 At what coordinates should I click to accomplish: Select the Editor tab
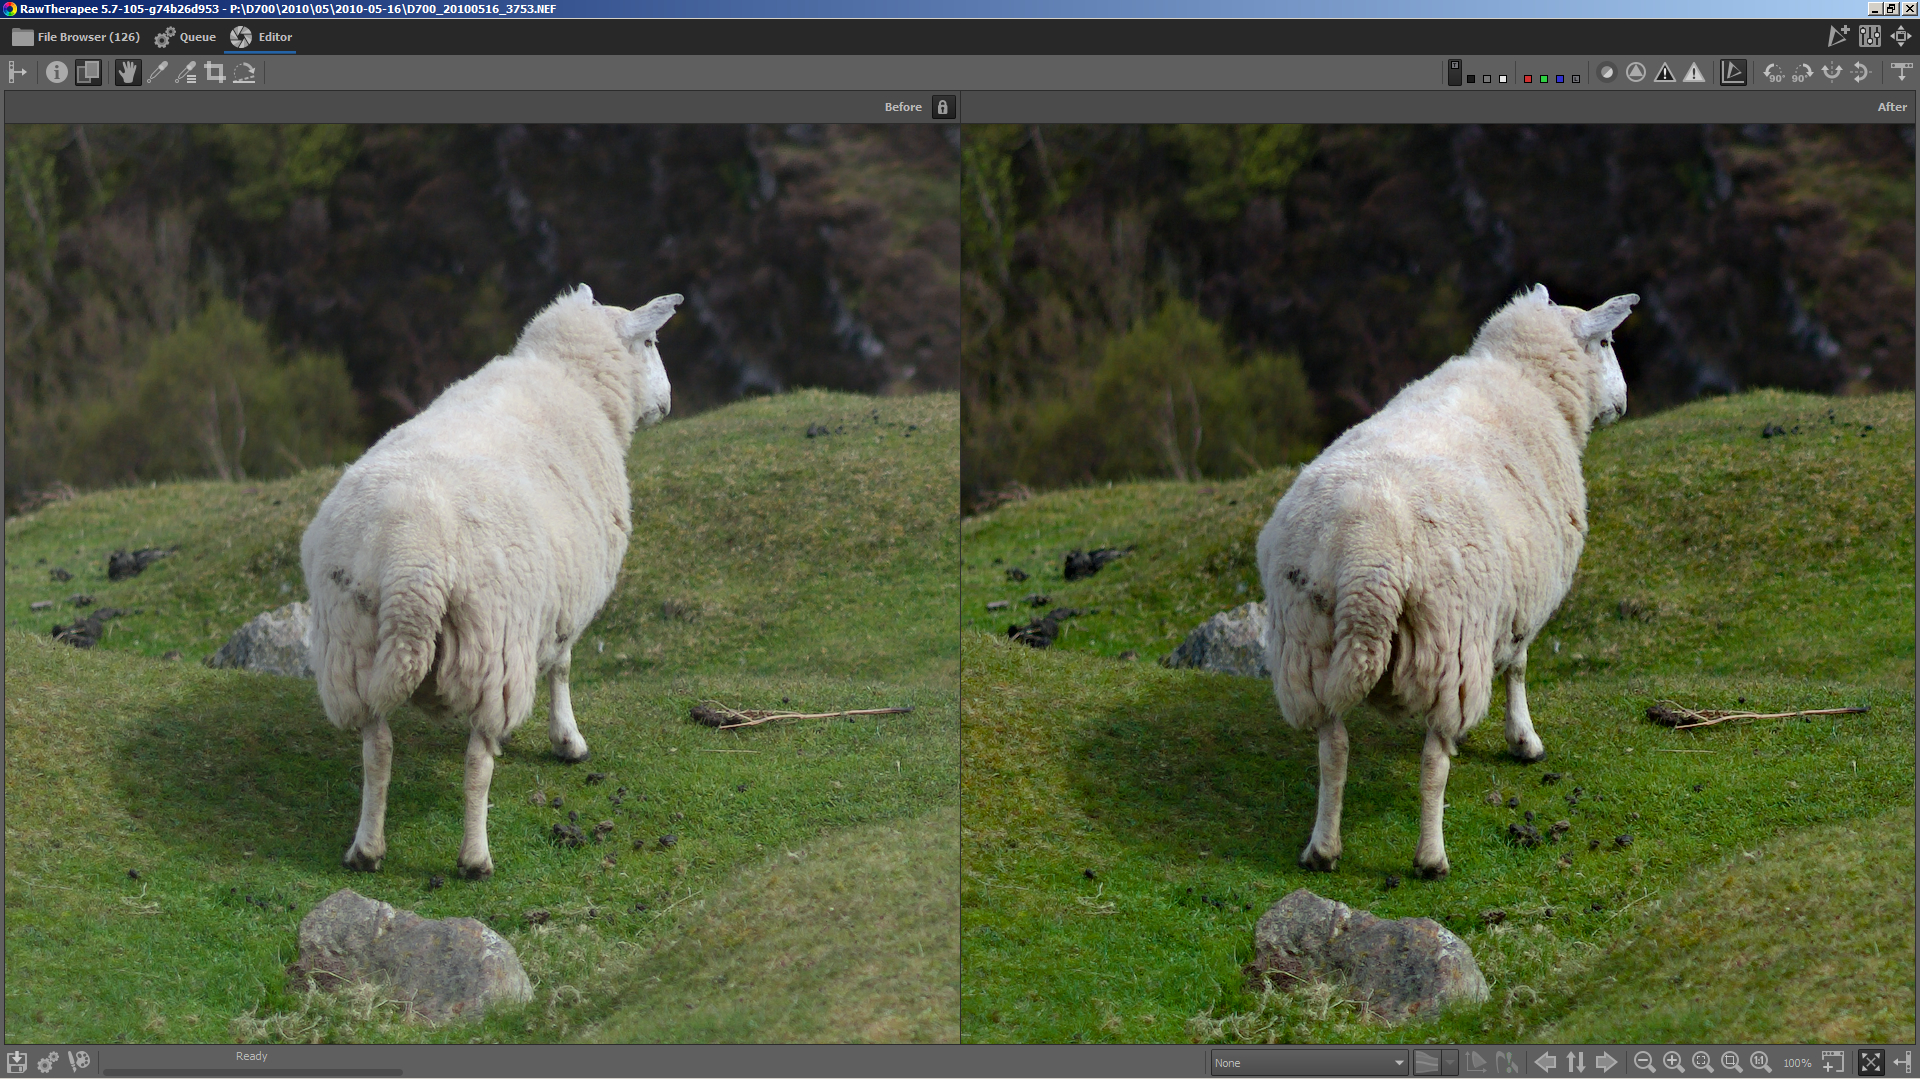(x=261, y=37)
